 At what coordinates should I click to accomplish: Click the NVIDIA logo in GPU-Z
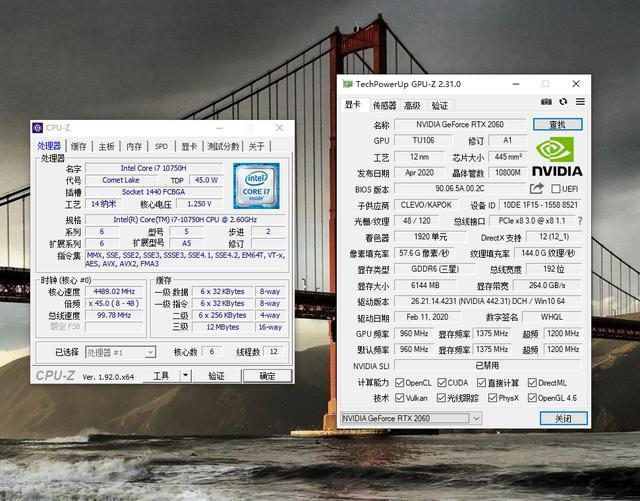[x=557, y=157]
